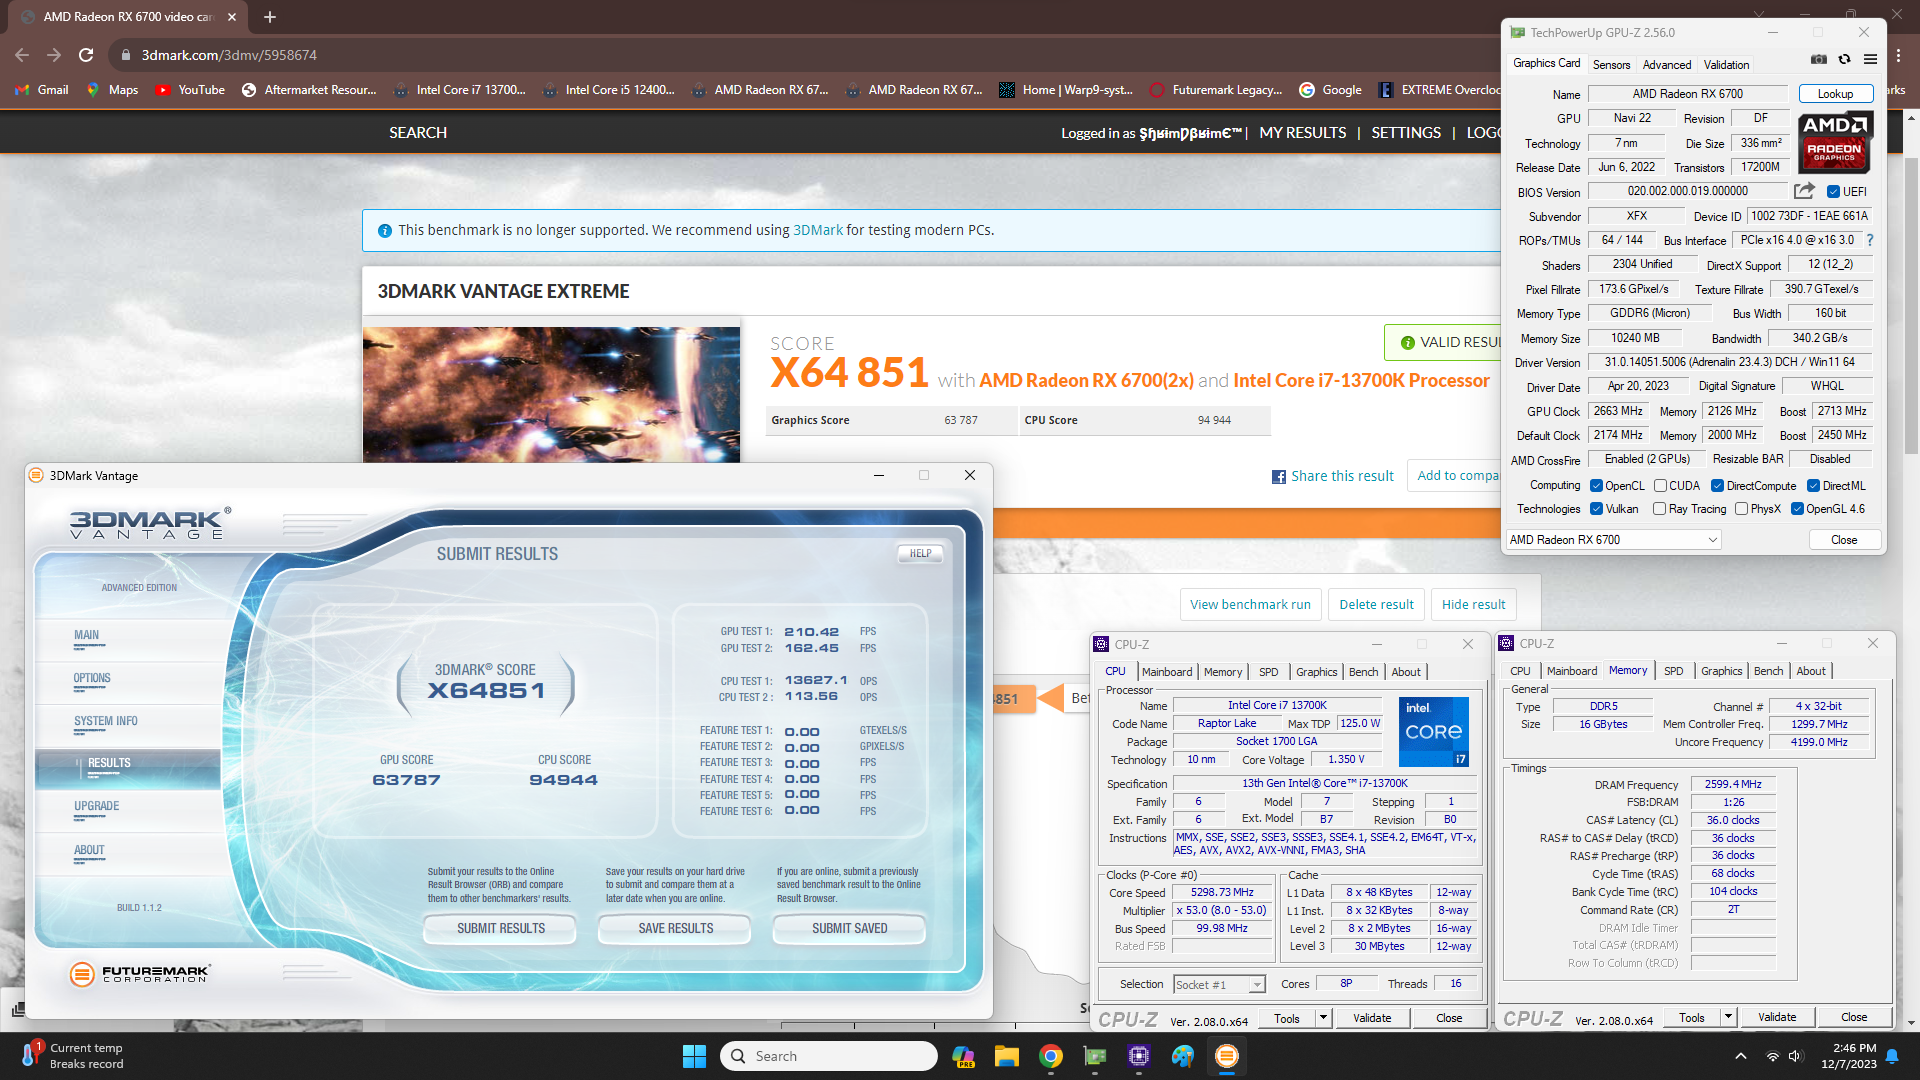This screenshot has width=1920, height=1080.
Task: Toggle CUDA checkbox
Action: point(1660,486)
